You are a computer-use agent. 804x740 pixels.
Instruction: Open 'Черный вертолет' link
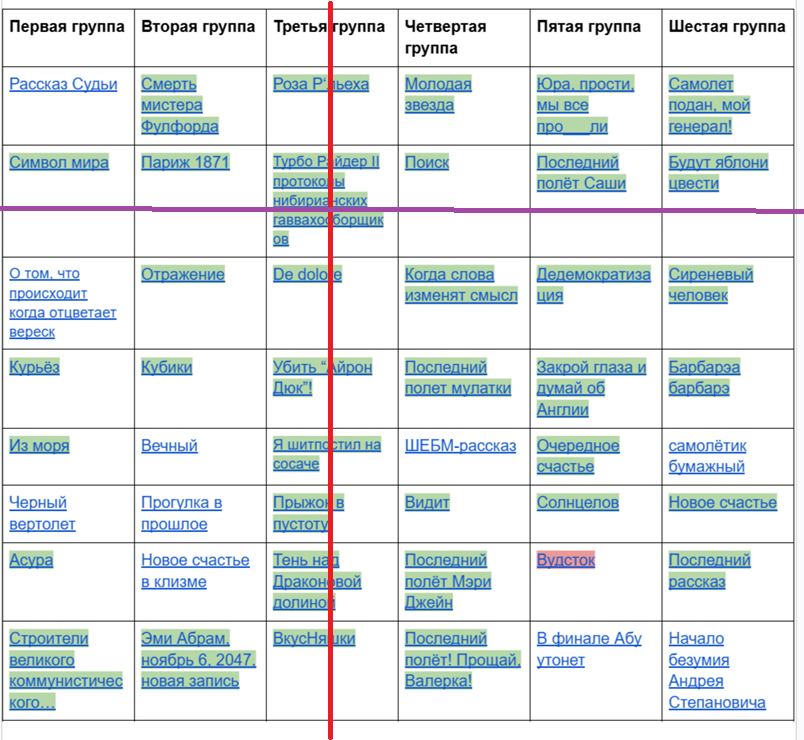[42, 513]
